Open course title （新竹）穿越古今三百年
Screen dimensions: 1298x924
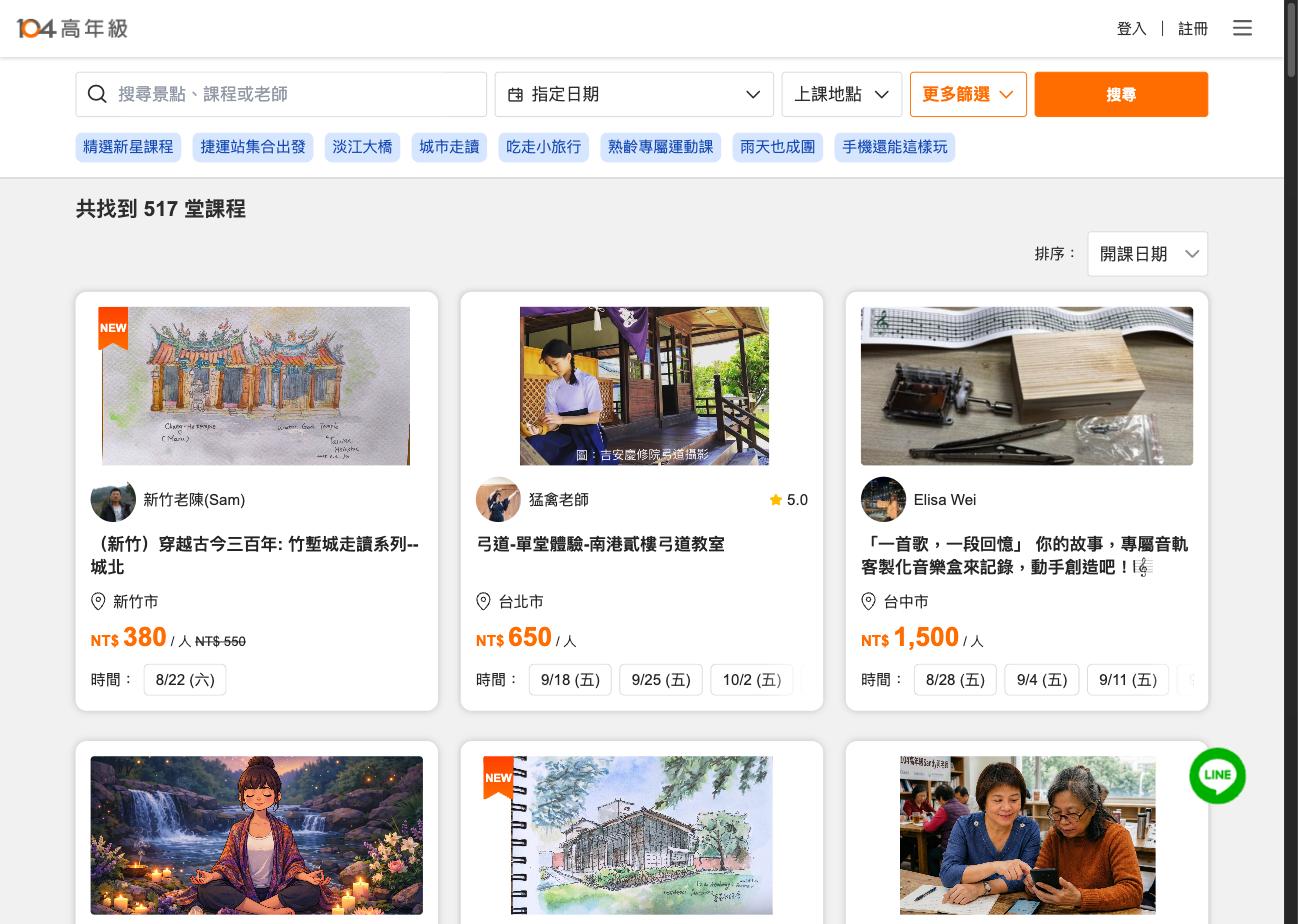click(255, 555)
